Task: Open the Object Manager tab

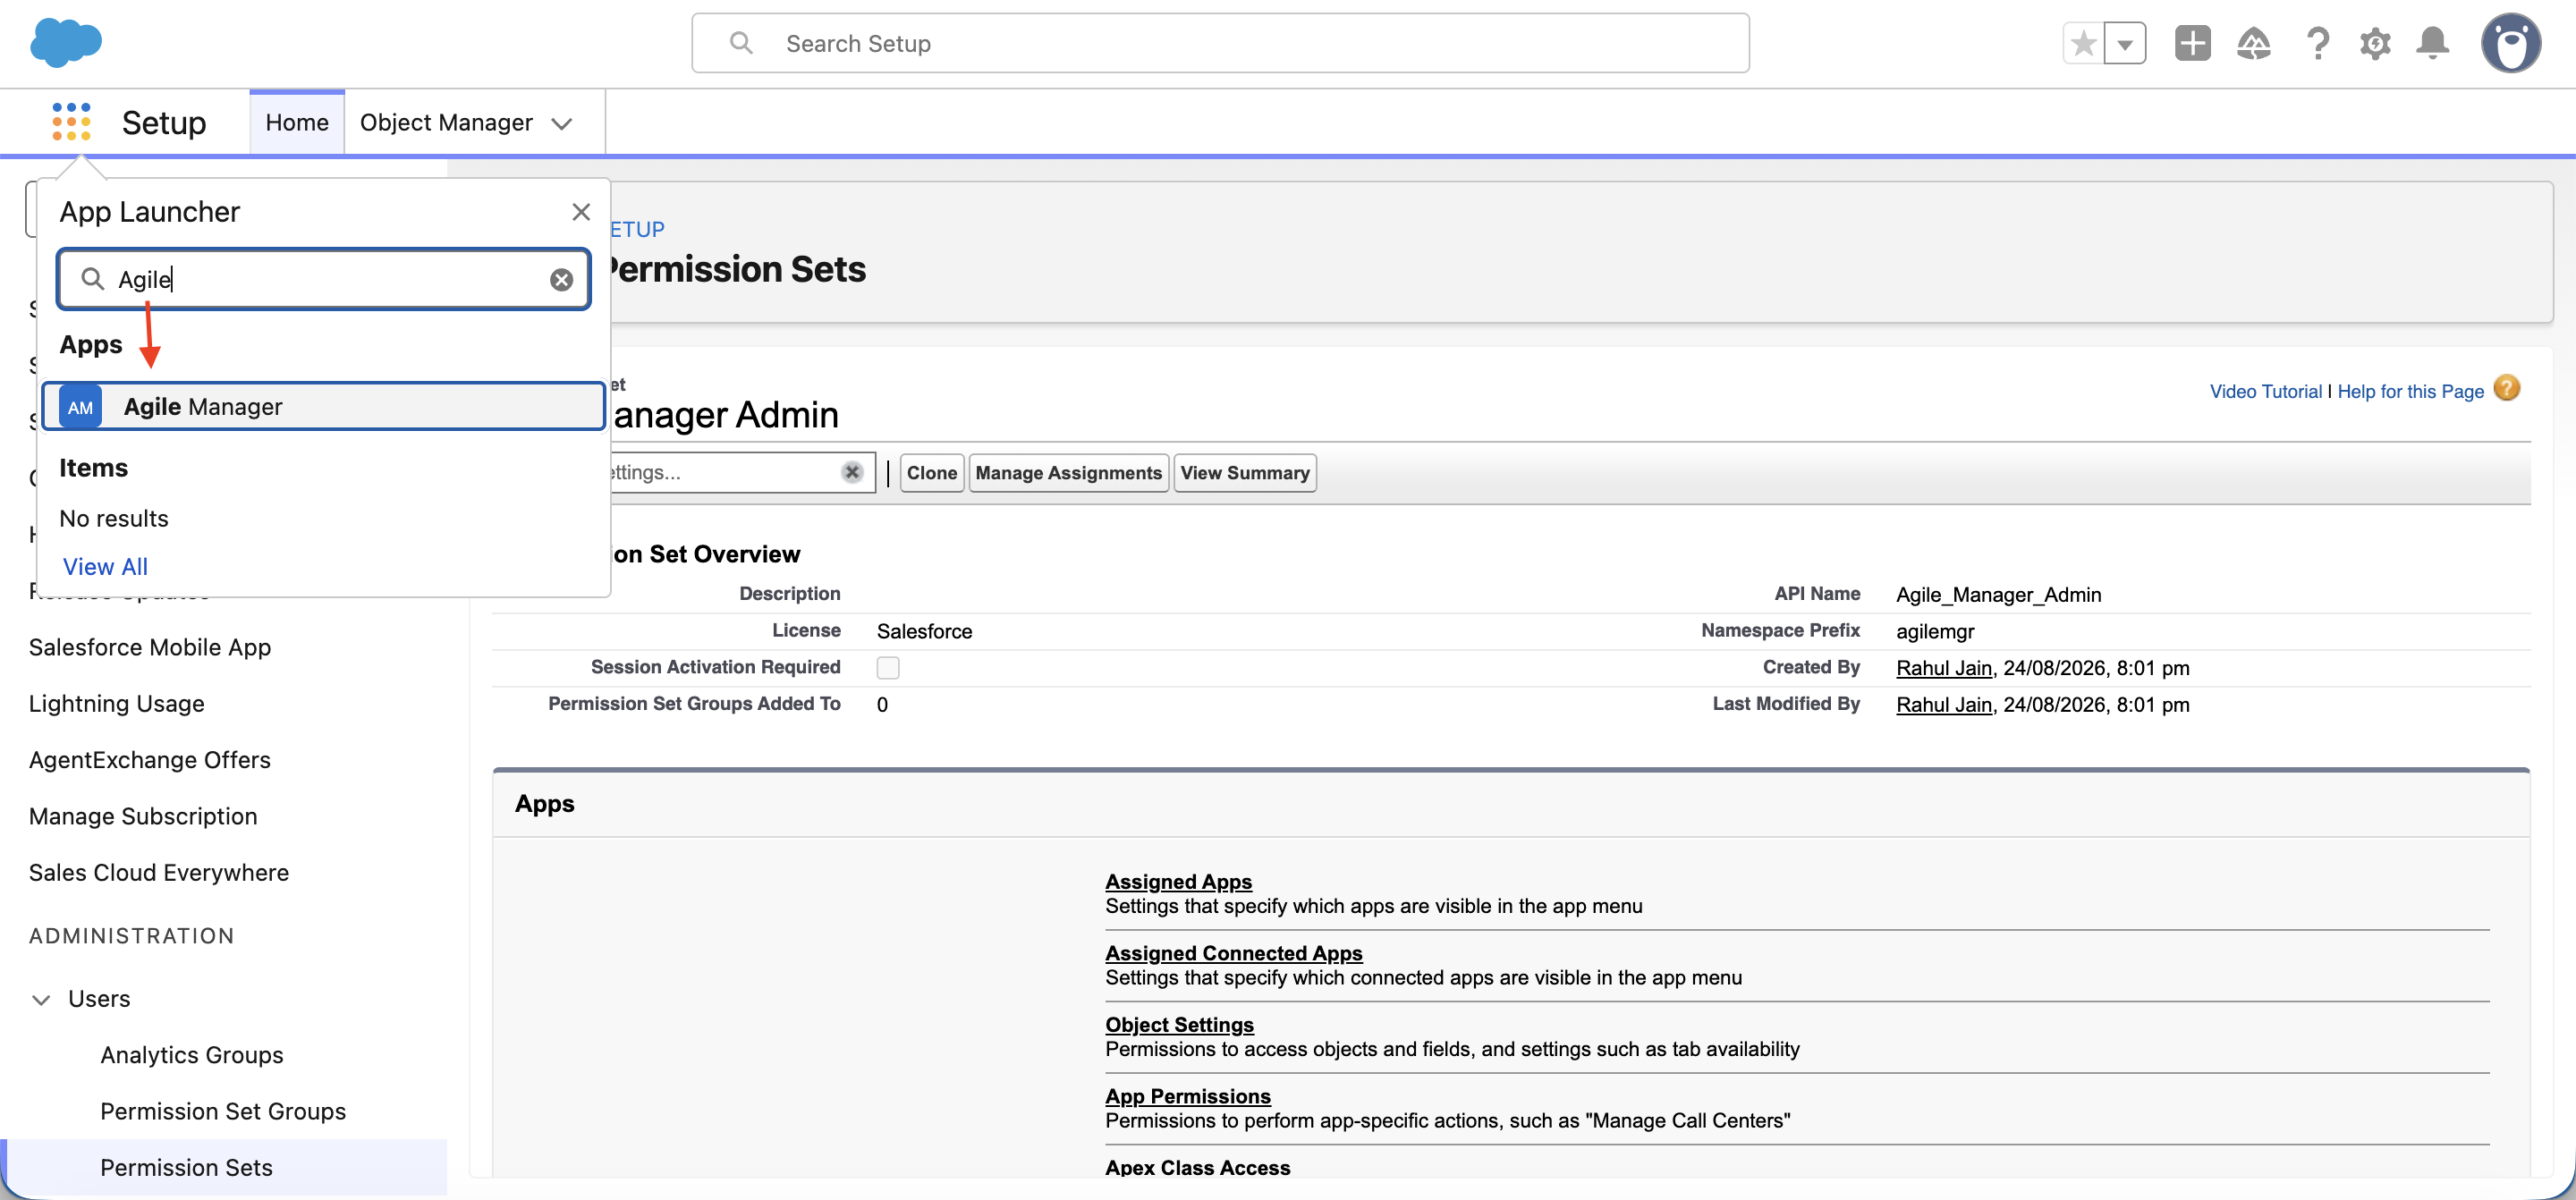Action: 446,122
